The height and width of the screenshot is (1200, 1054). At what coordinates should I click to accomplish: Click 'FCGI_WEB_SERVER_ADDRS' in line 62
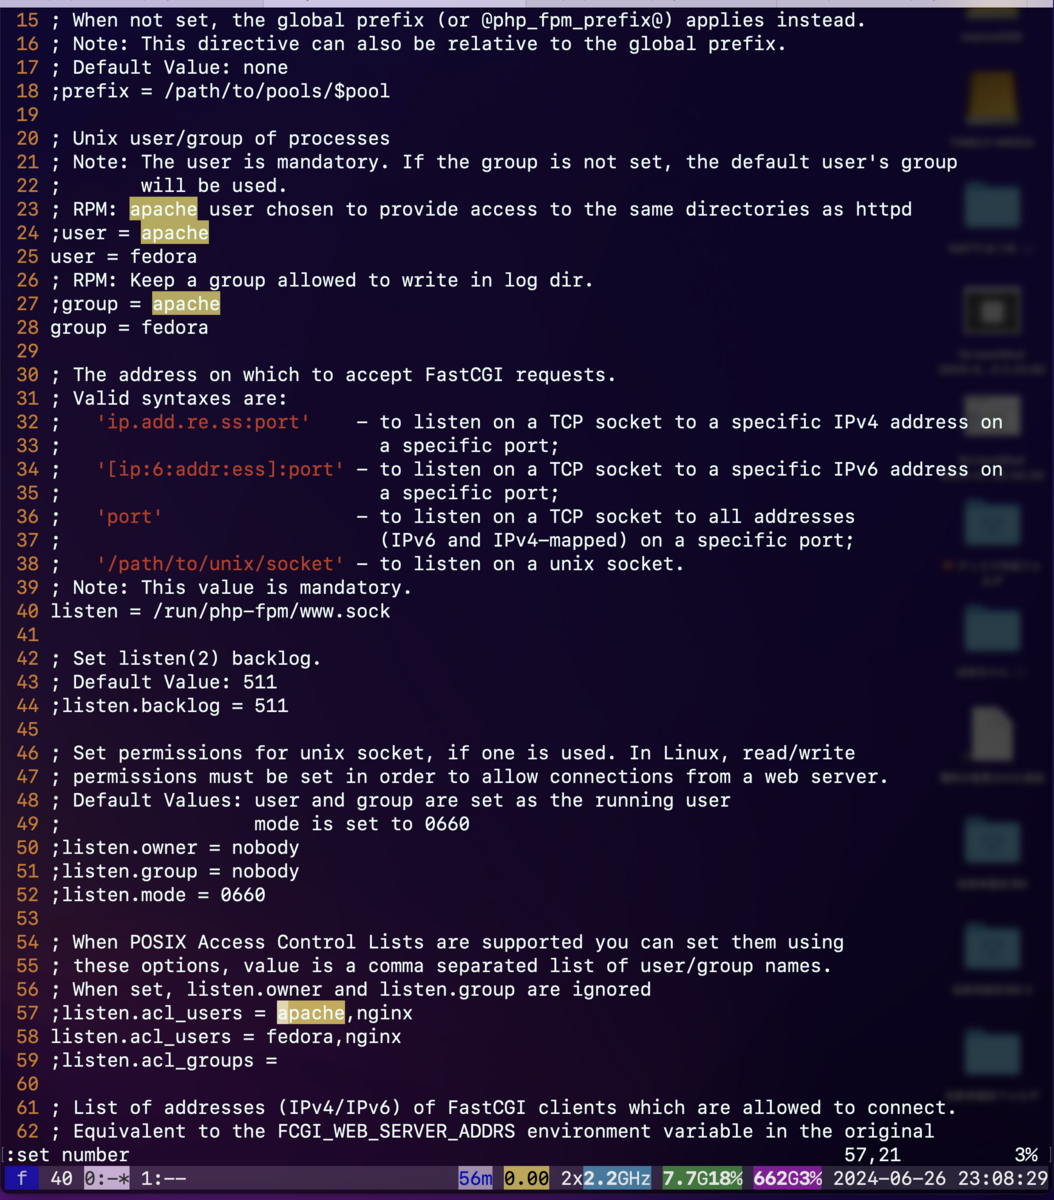coord(396,1131)
